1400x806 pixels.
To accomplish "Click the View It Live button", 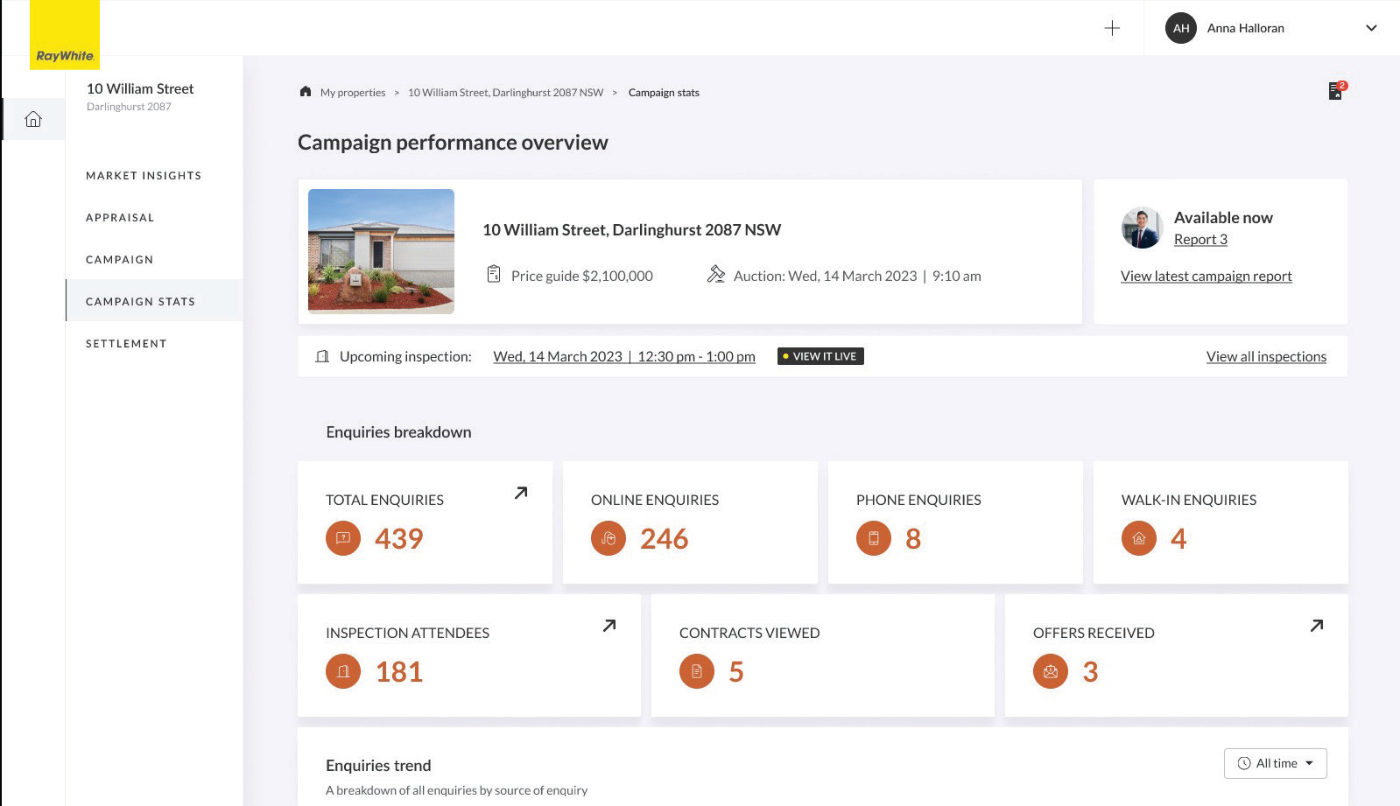I will click(x=821, y=356).
